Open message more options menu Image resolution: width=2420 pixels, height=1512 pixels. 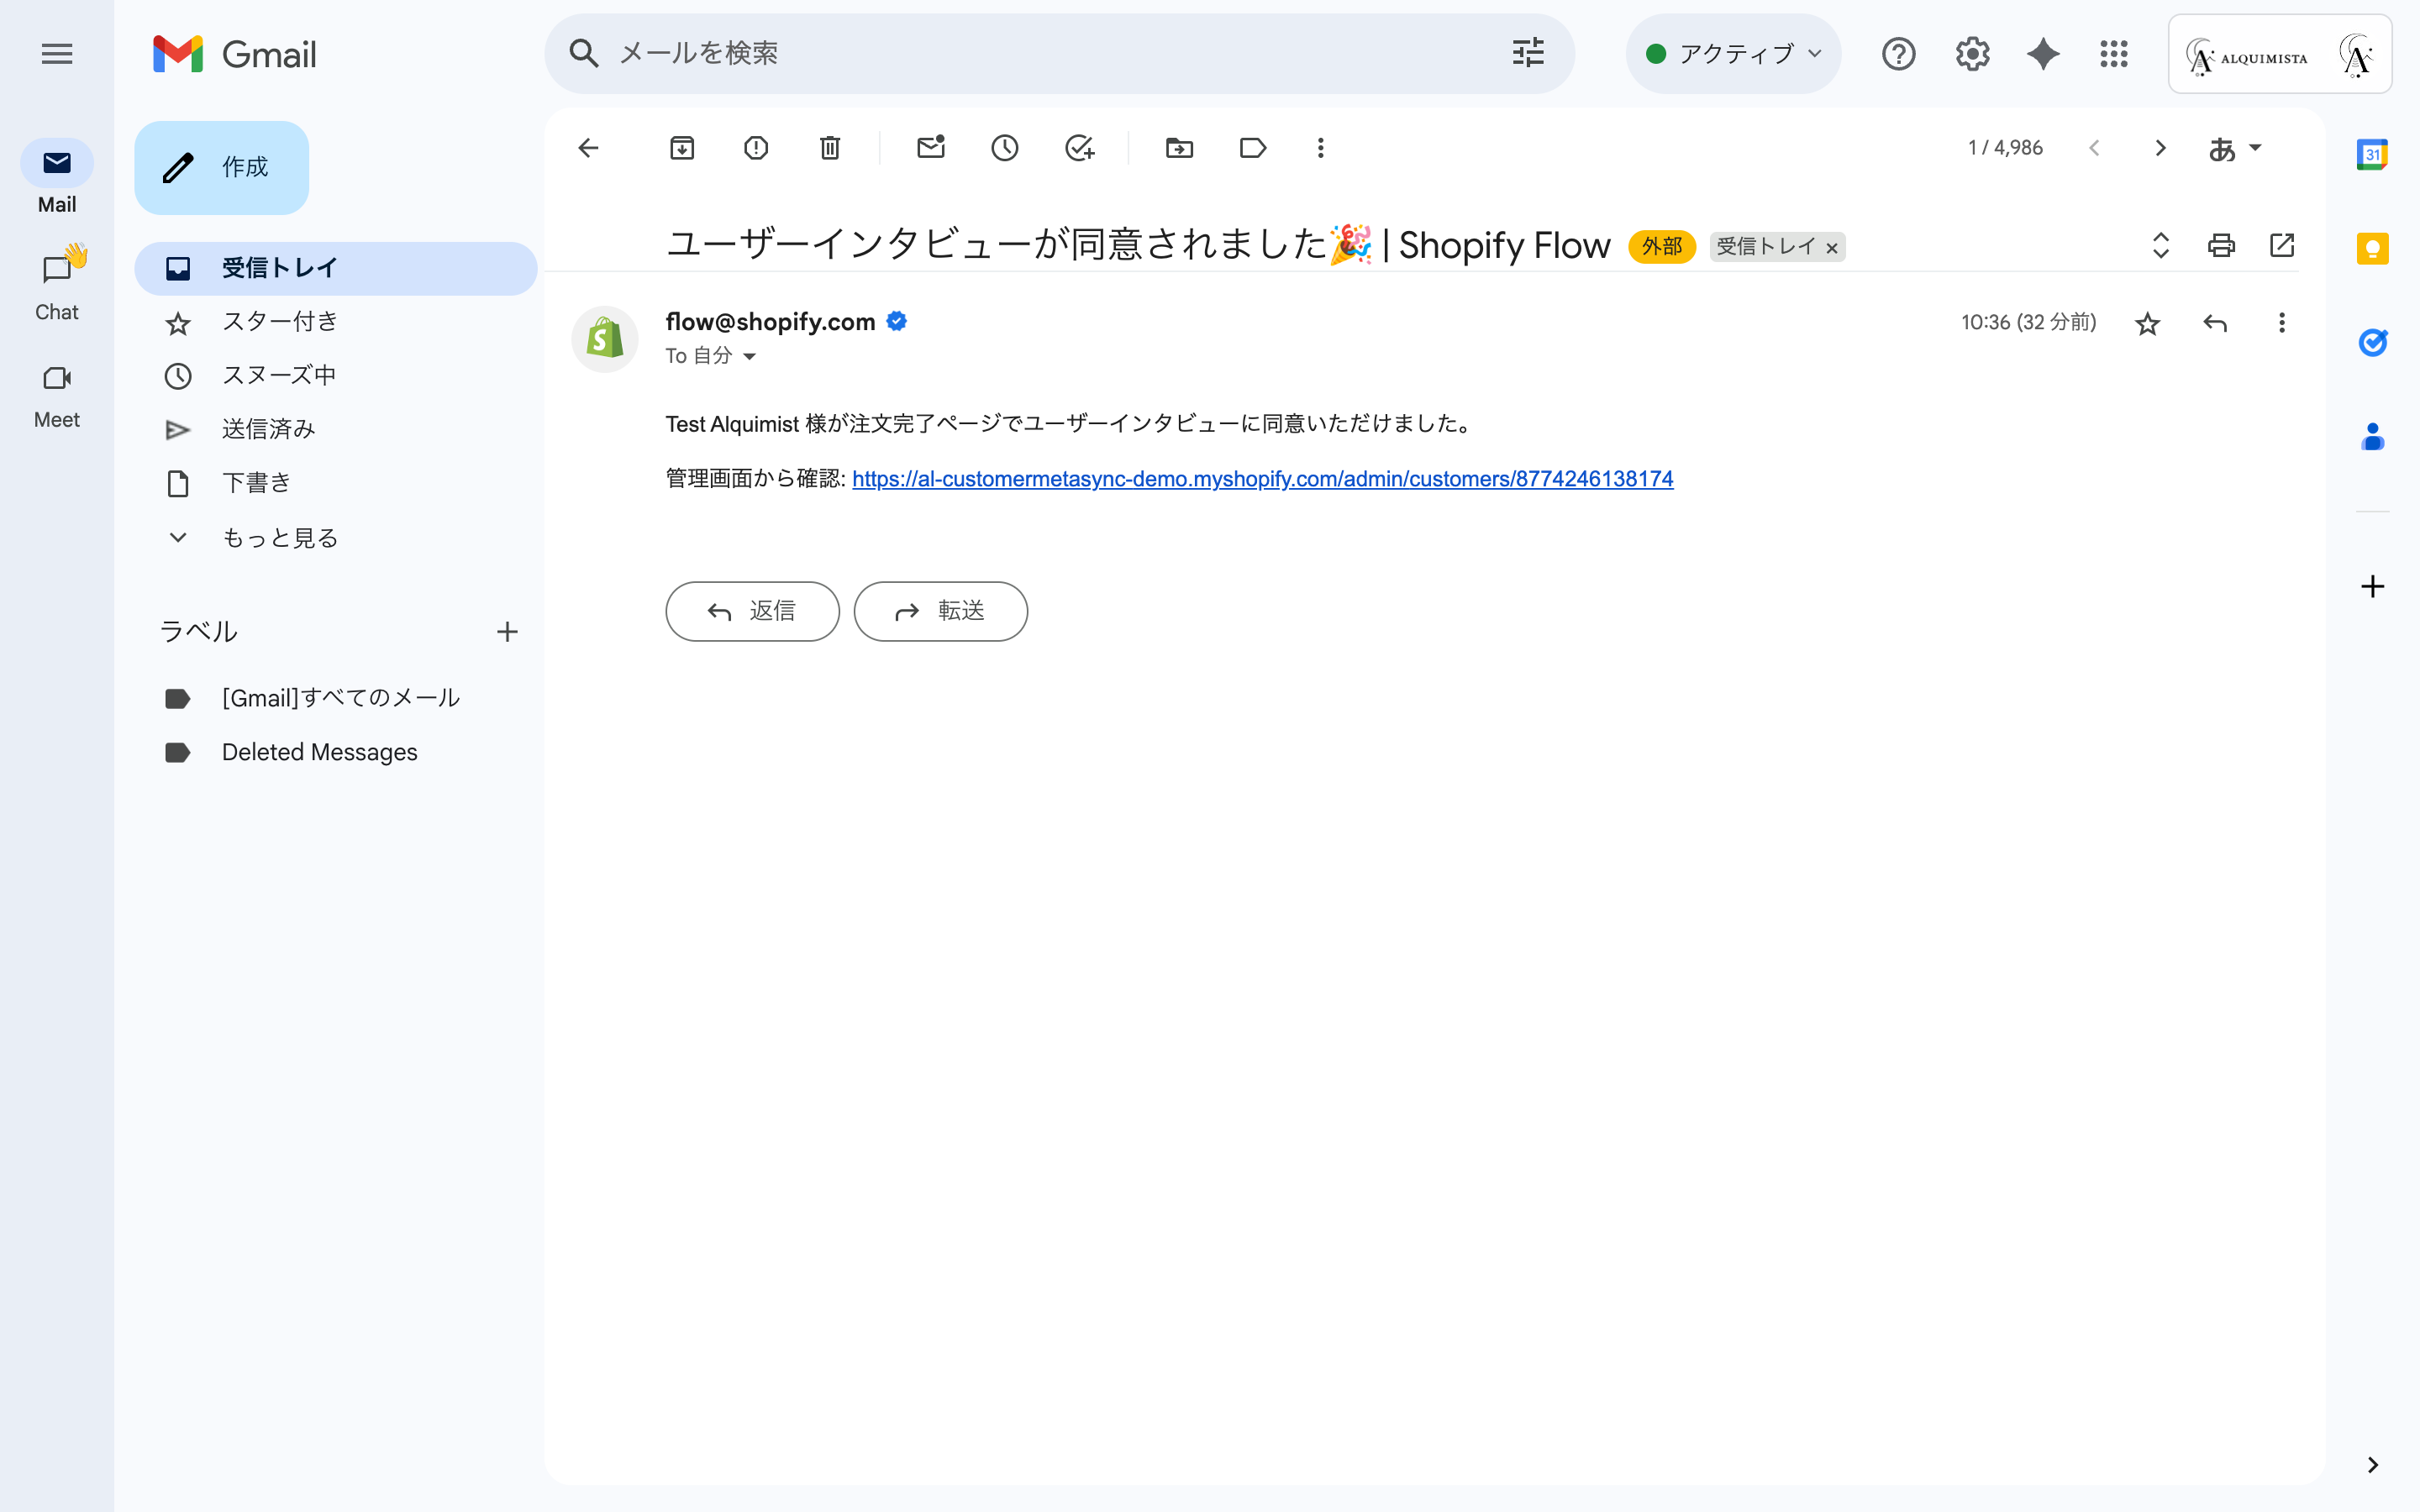pos(2282,323)
